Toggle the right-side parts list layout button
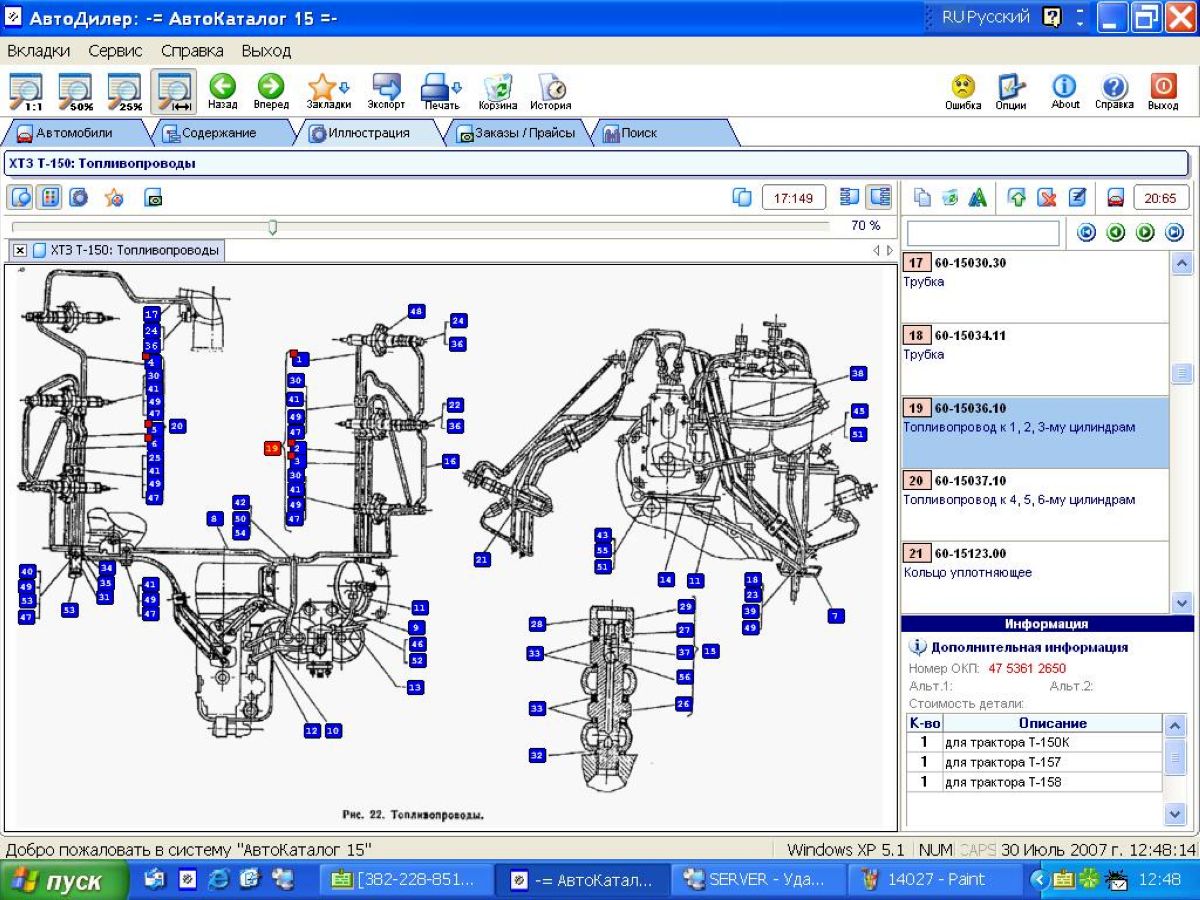This screenshot has height=900, width=1200. coord(879,197)
